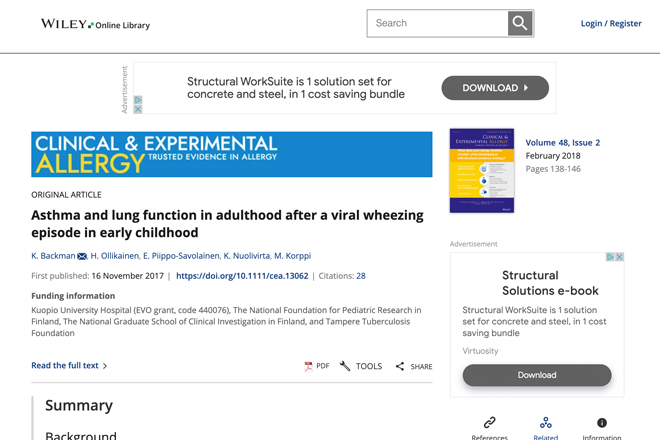Click the SHARE icon
This screenshot has height=440, width=660.
[399, 366]
